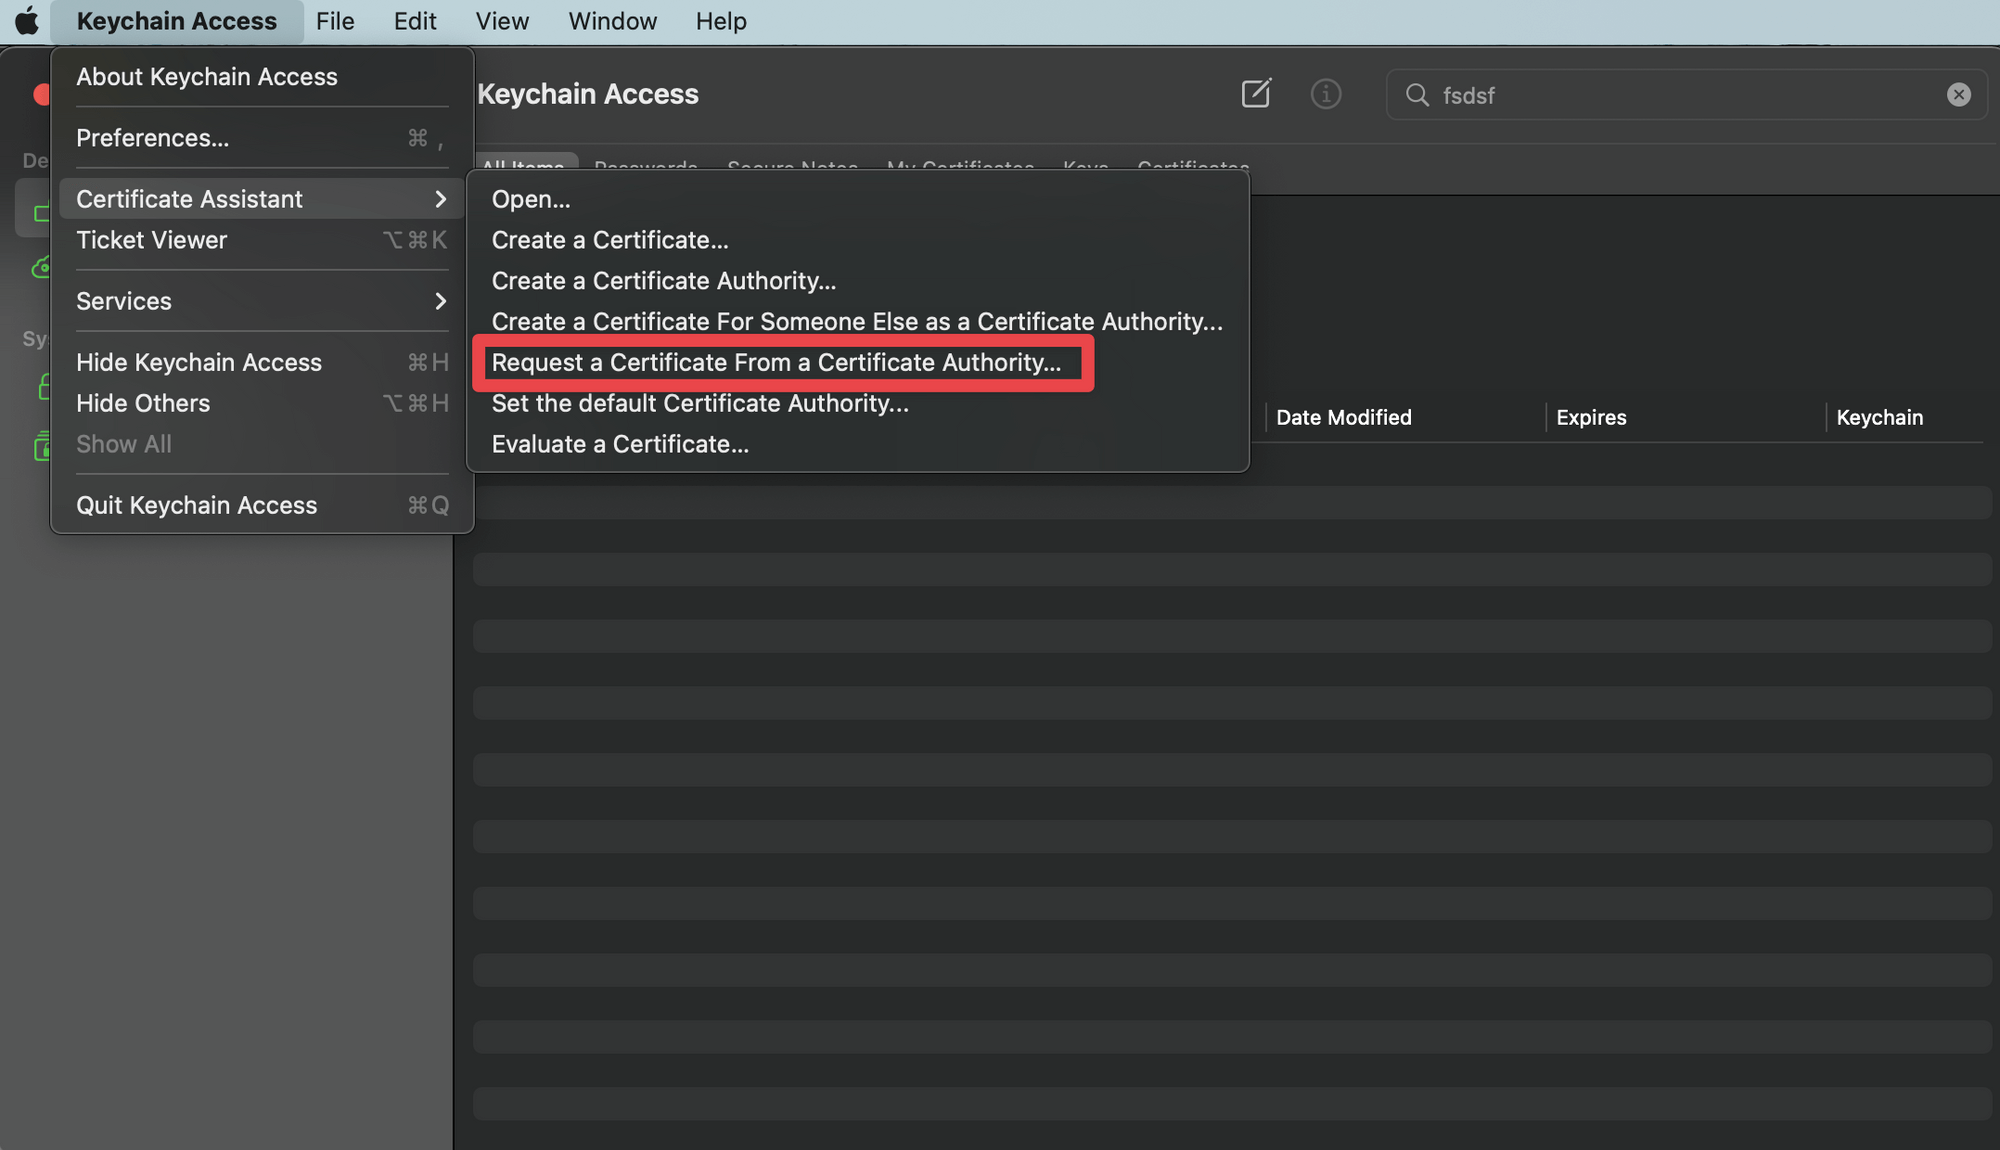This screenshot has height=1150, width=2000.
Task: Click the info (ⓘ) icon in the toolbar
Action: (x=1326, y=93)
